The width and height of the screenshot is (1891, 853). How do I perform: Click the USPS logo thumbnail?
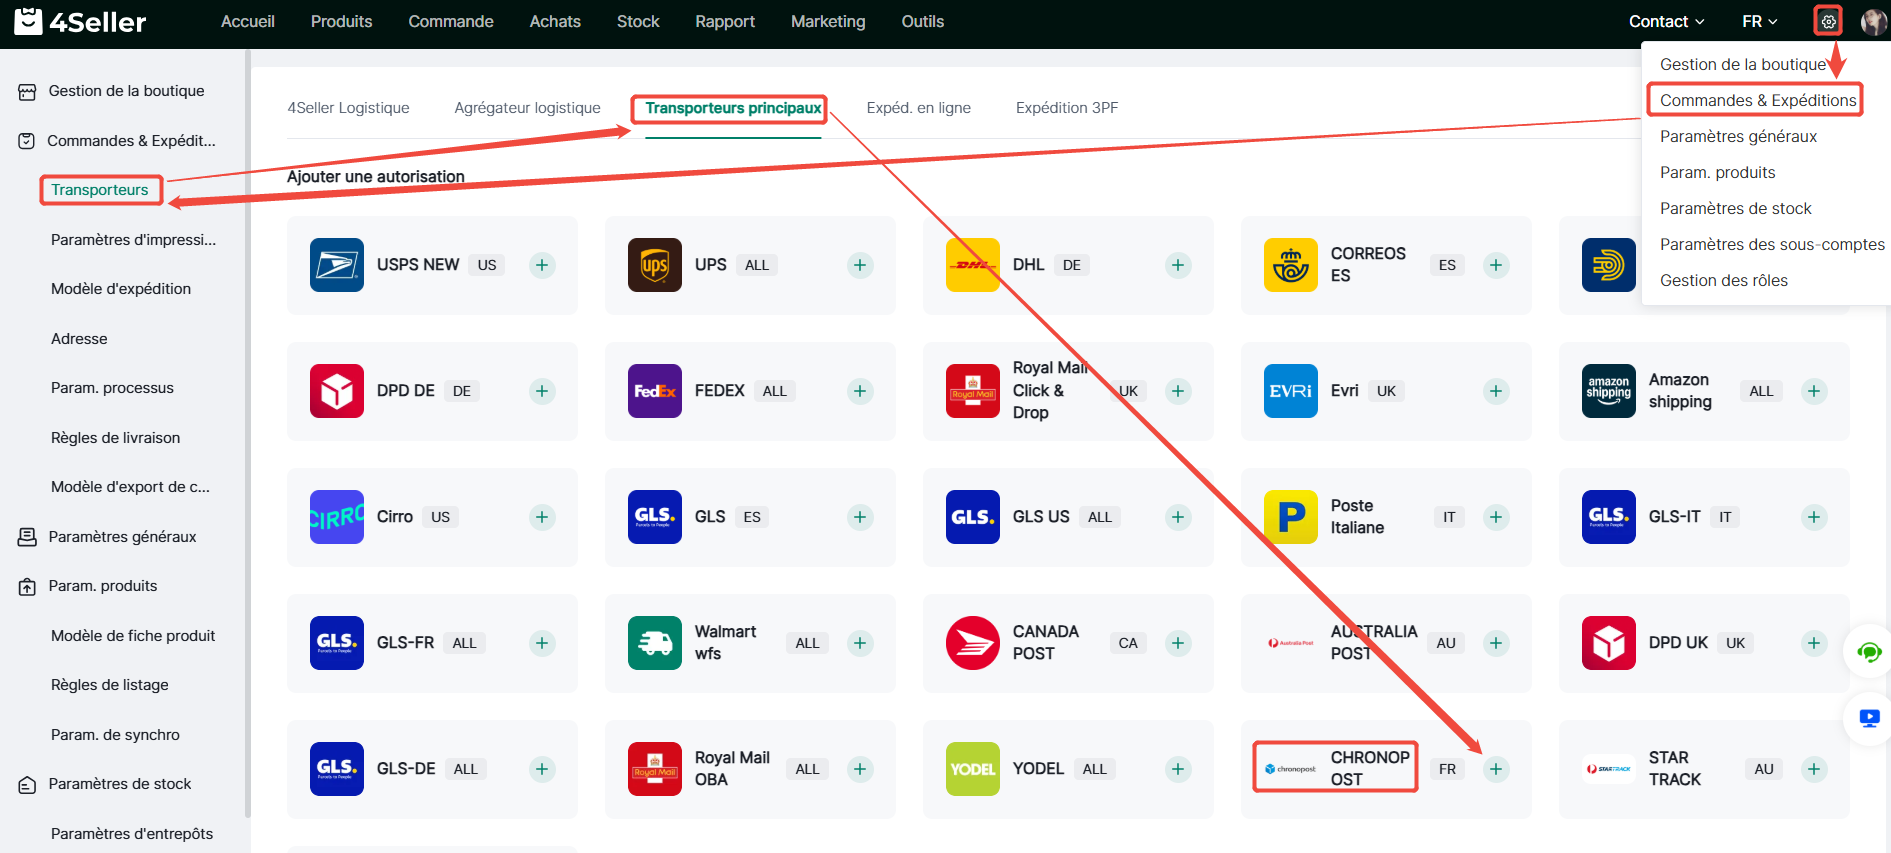tap(337, 265)
